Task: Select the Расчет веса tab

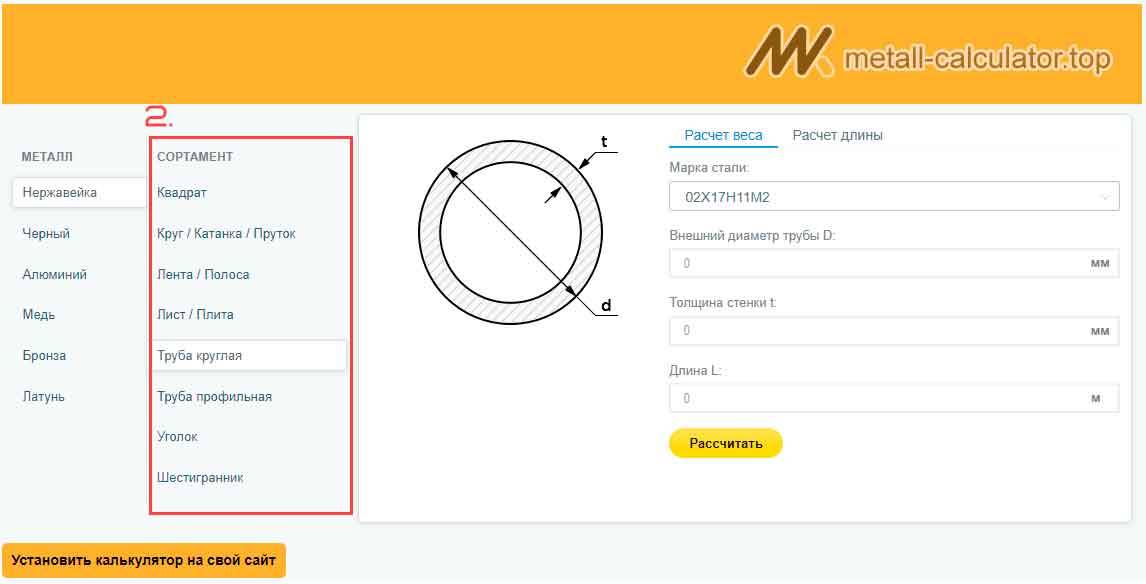Action: [x=723, y=135]
